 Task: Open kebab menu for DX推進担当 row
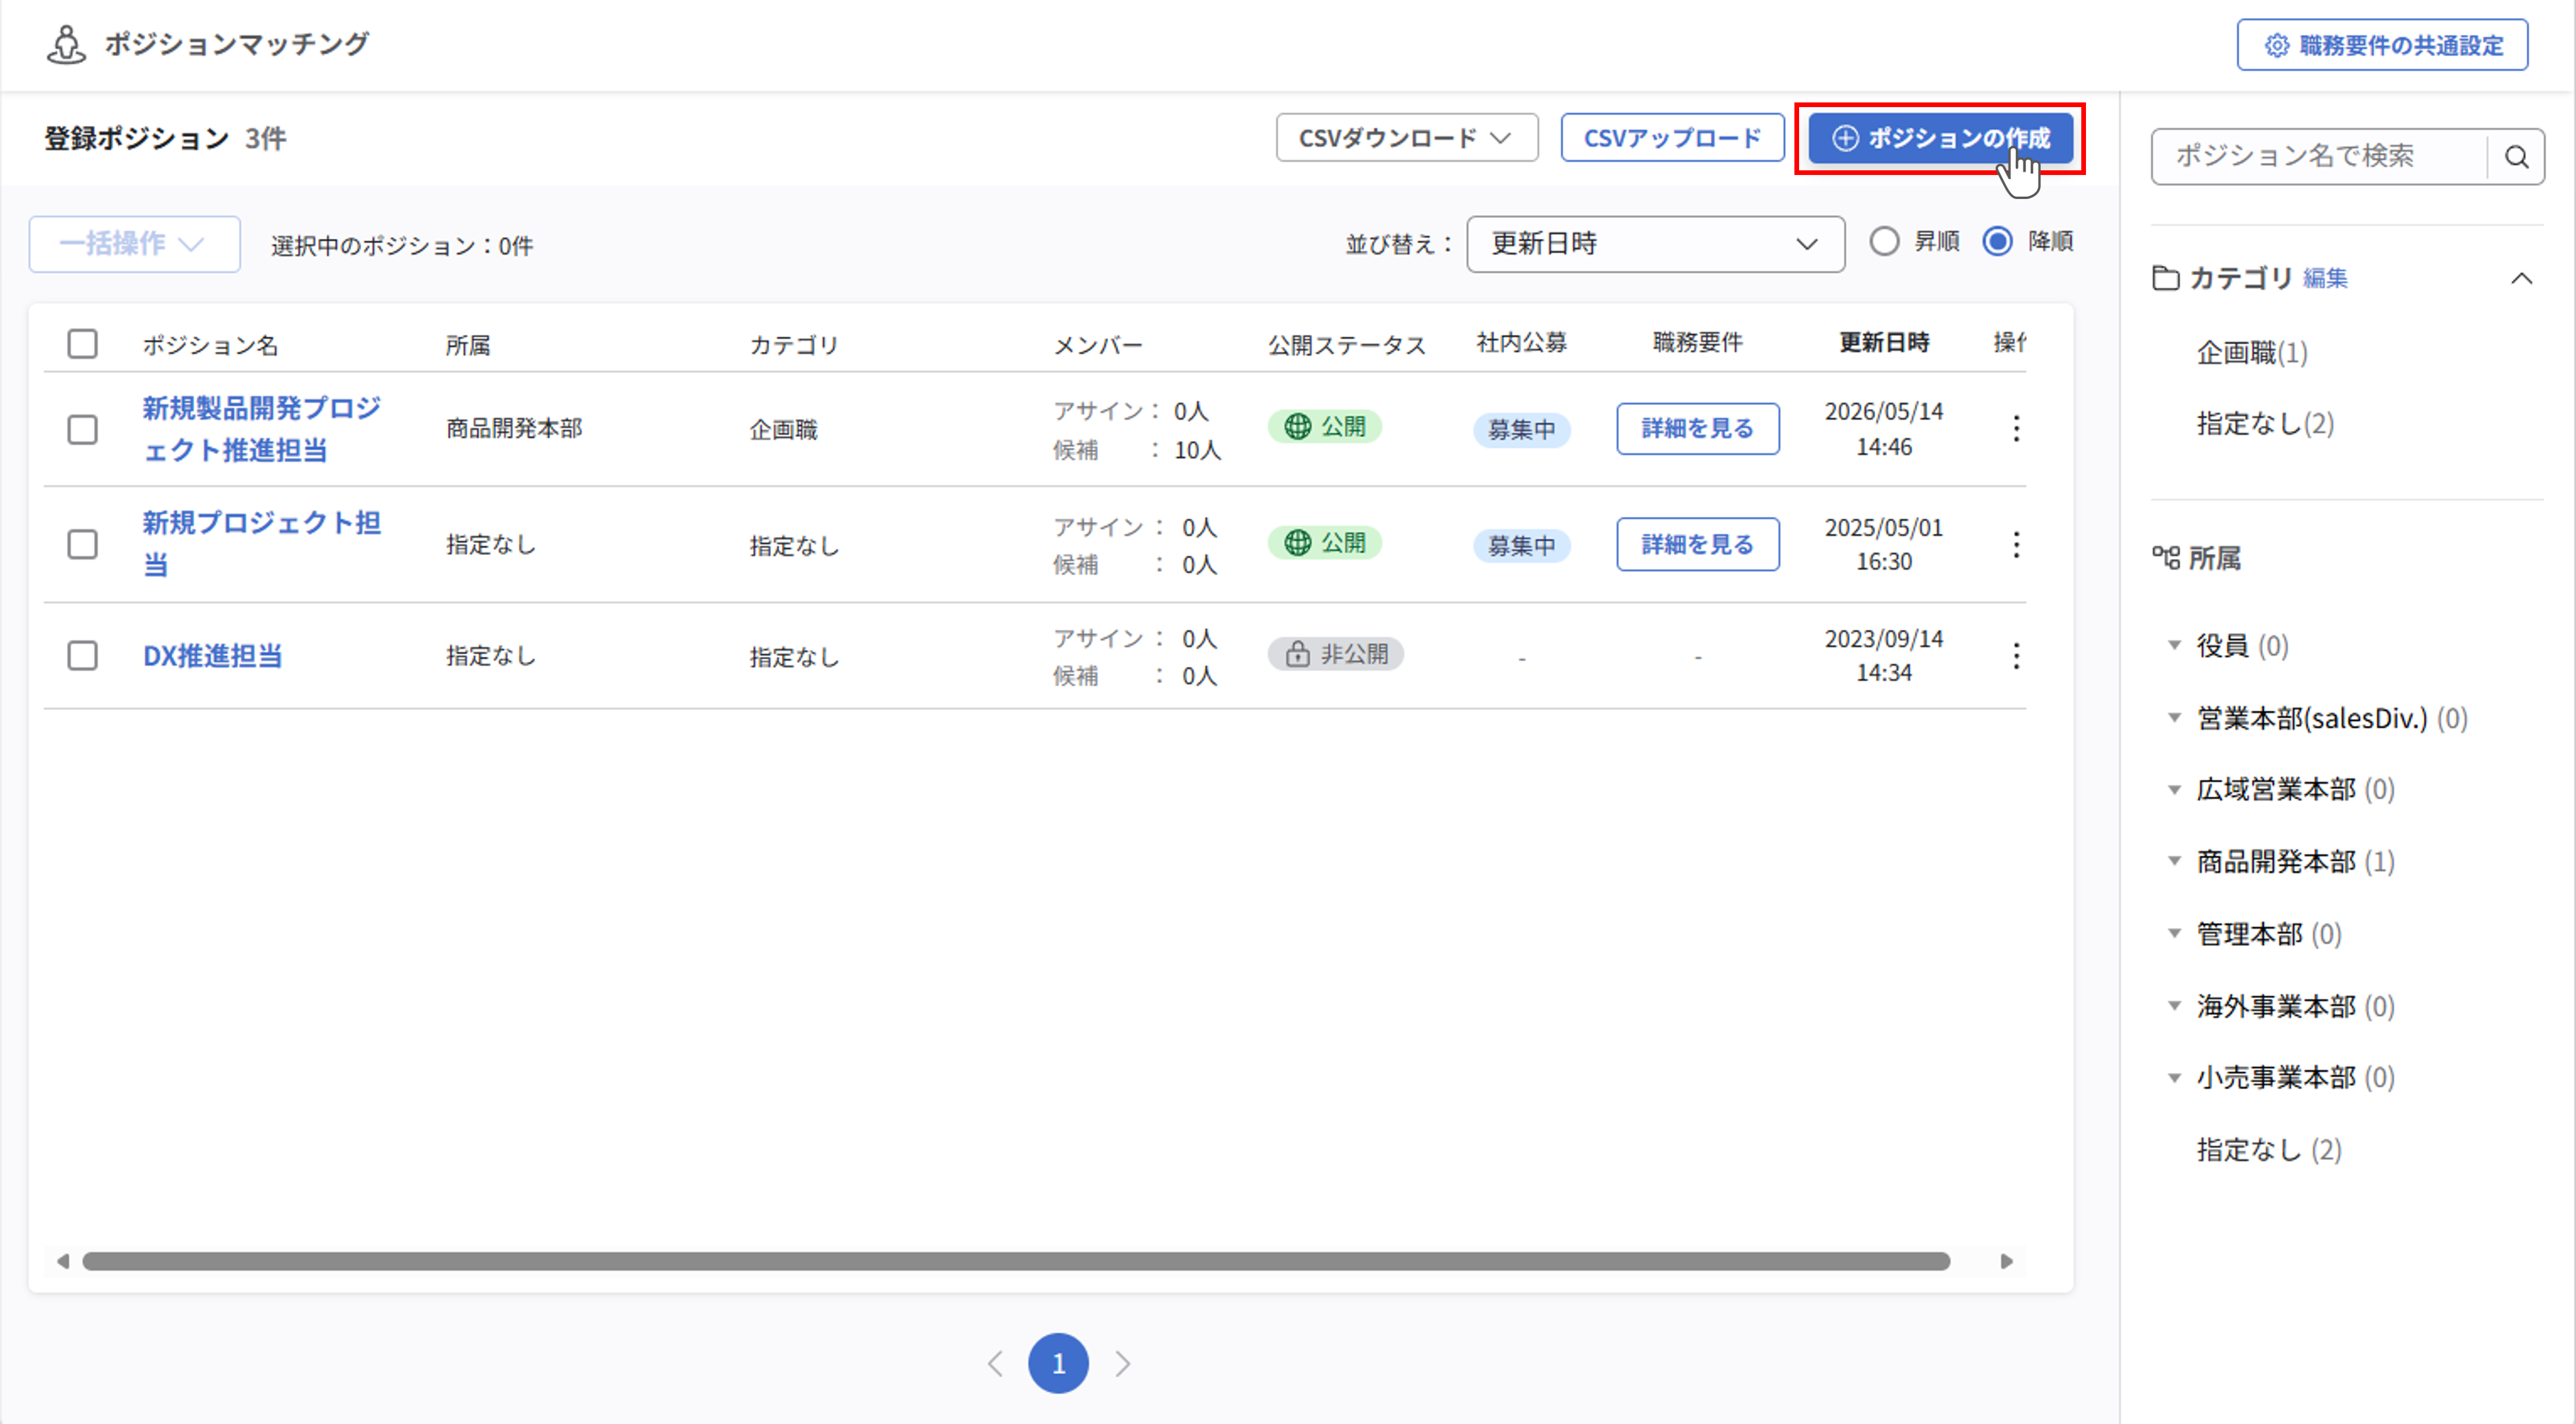pyautogui.click(x=2016, y=656)
